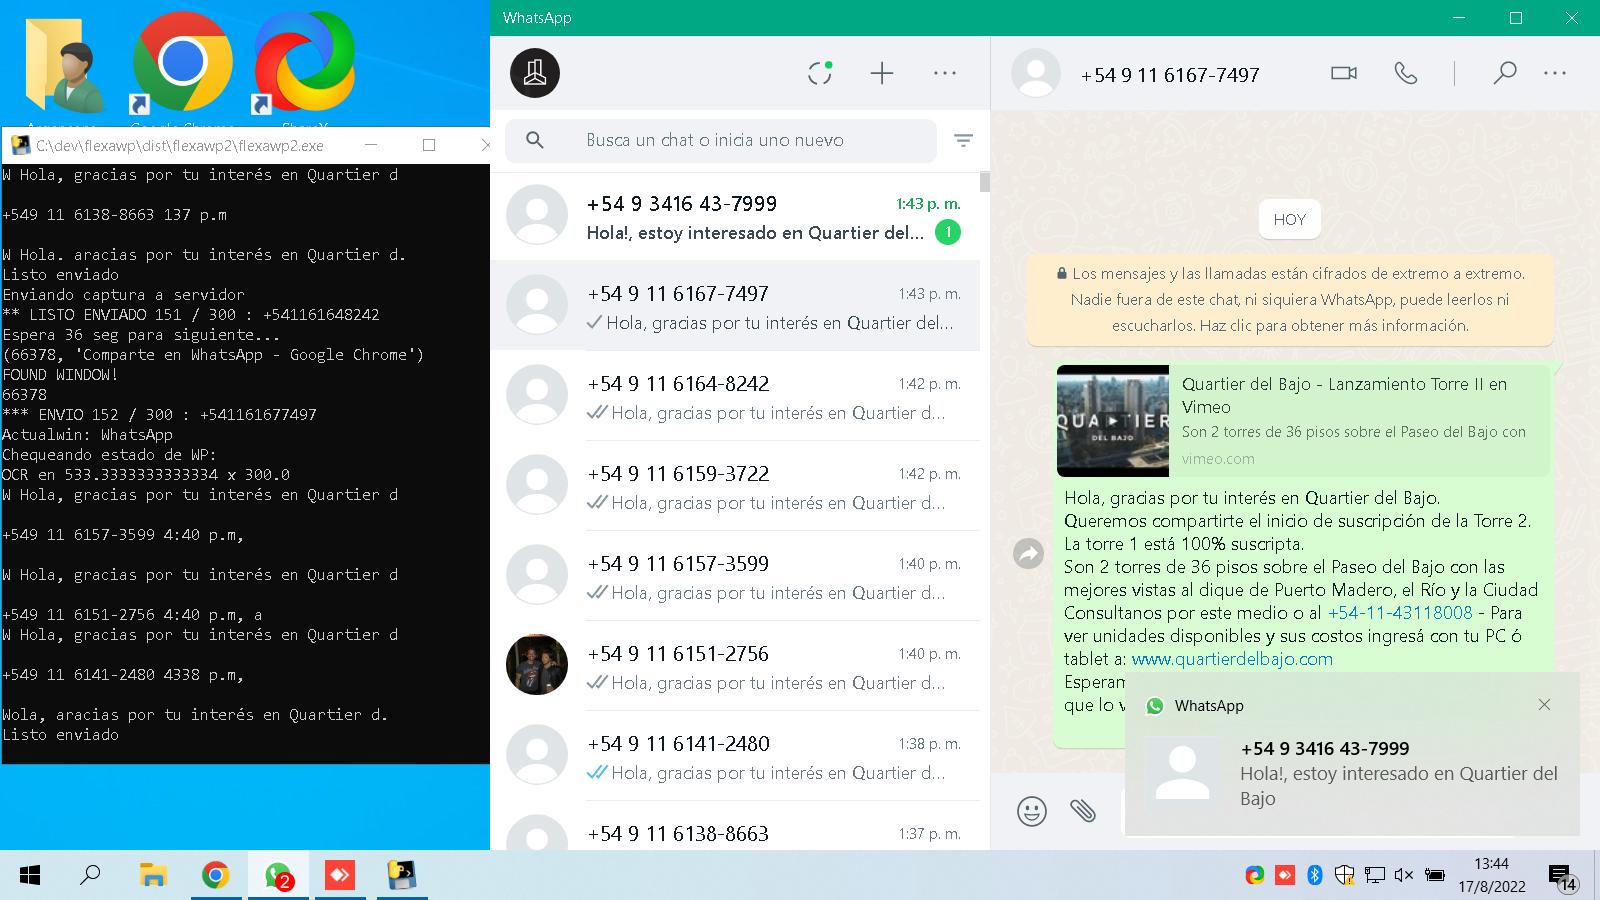This screenshot has width=1600, height=900.
Task: Open File Explorer from the taskbar
Action: coord(152,876)
